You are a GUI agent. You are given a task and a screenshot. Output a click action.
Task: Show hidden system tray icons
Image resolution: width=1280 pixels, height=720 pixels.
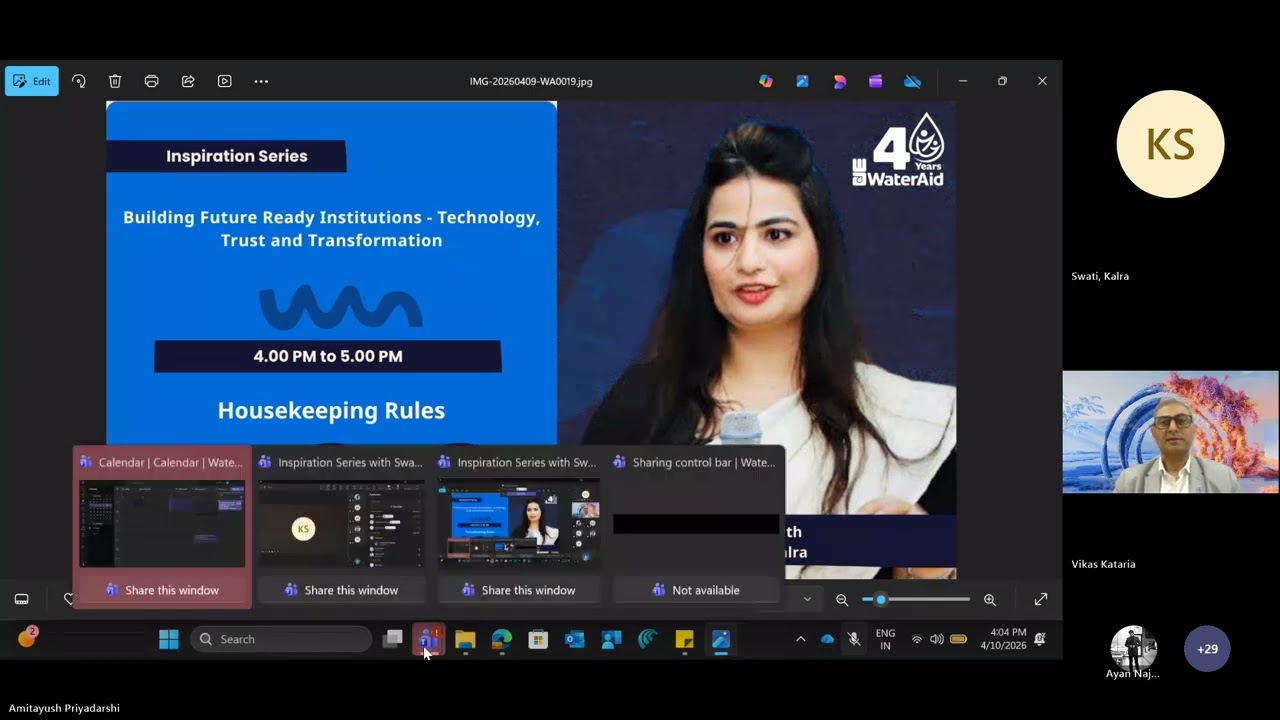(x=800, y=639)
